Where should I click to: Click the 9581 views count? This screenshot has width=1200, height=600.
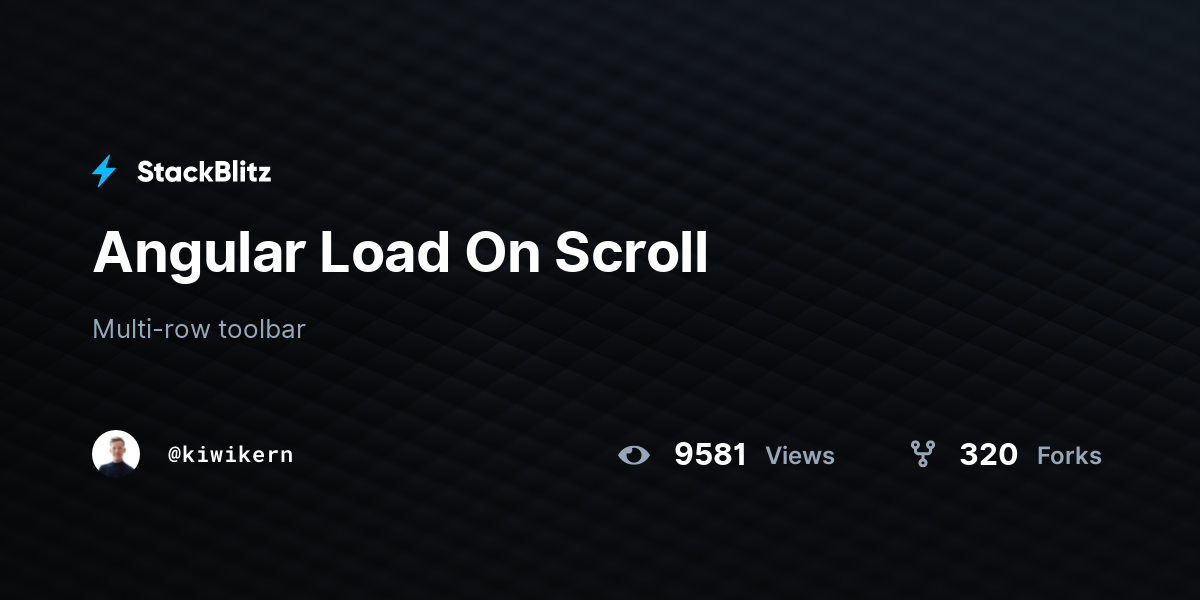pyautogui.click(x=710, y=455)
